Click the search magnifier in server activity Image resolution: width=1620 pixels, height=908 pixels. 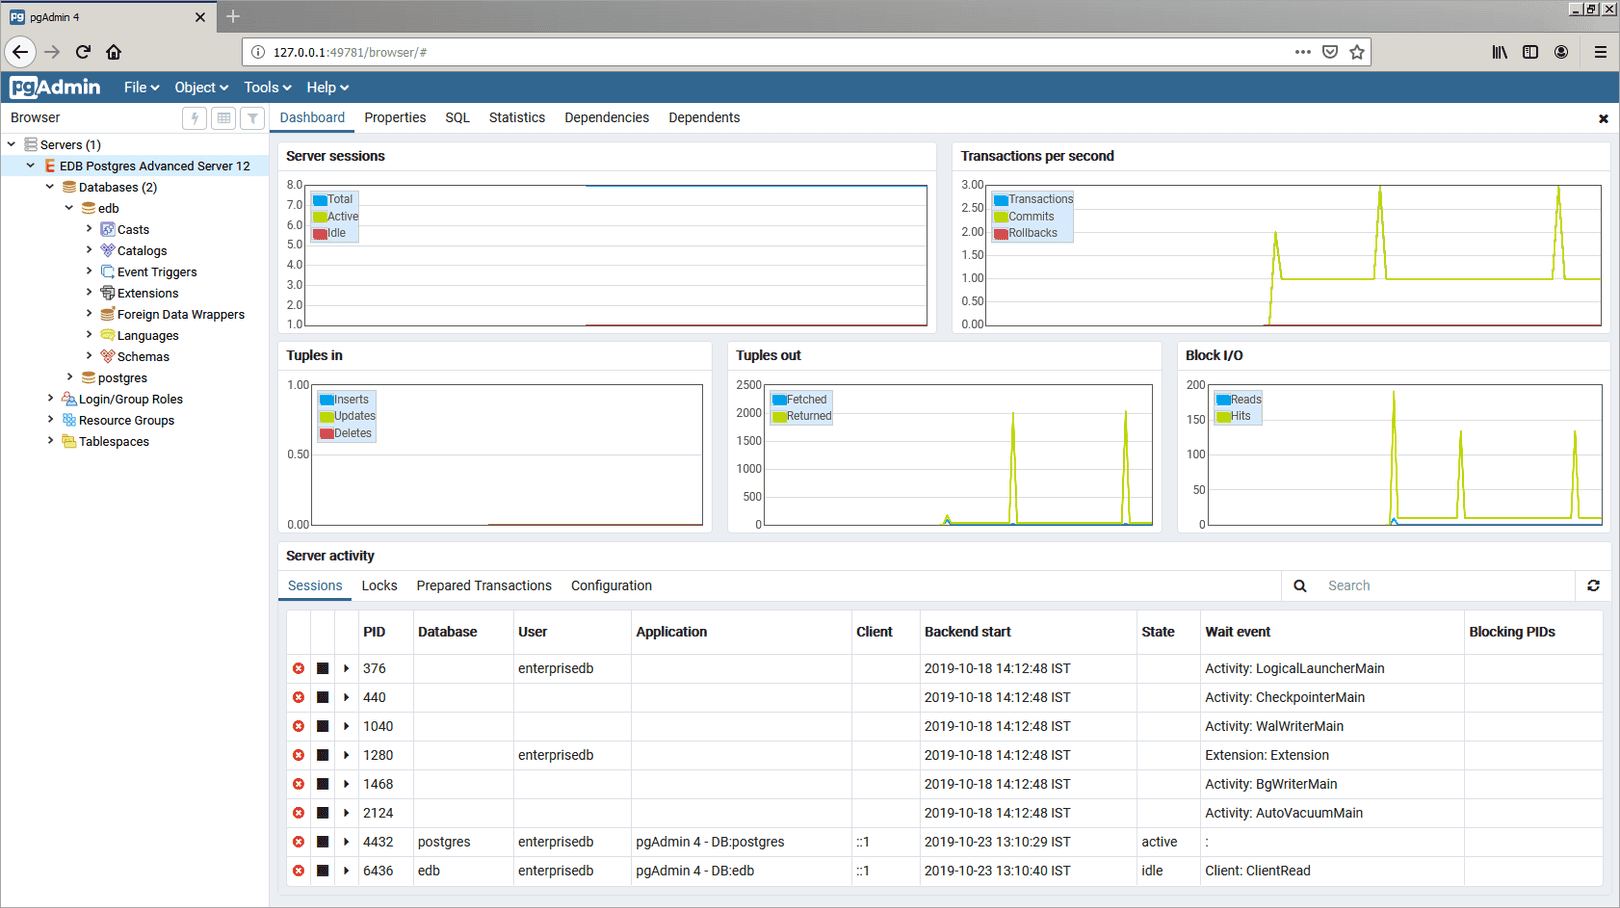(x=1300, y=585)
